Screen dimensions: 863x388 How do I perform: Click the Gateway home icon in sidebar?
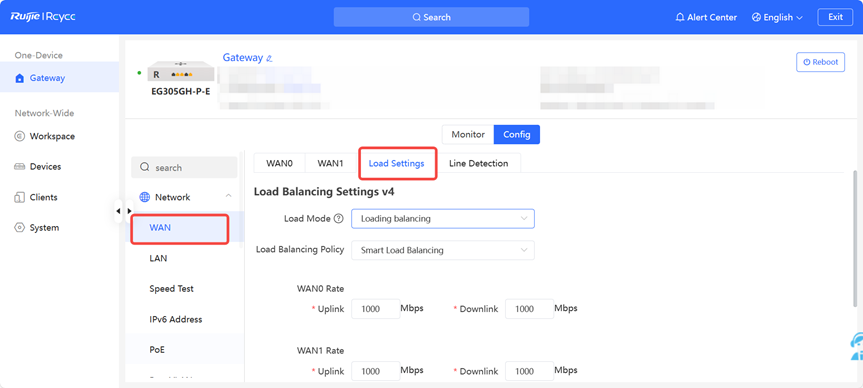20,78
